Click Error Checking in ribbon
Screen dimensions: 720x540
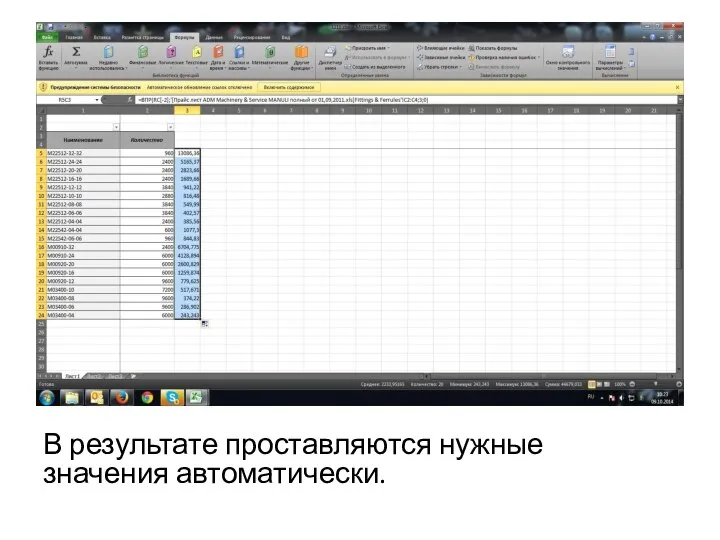click(502, 57)
